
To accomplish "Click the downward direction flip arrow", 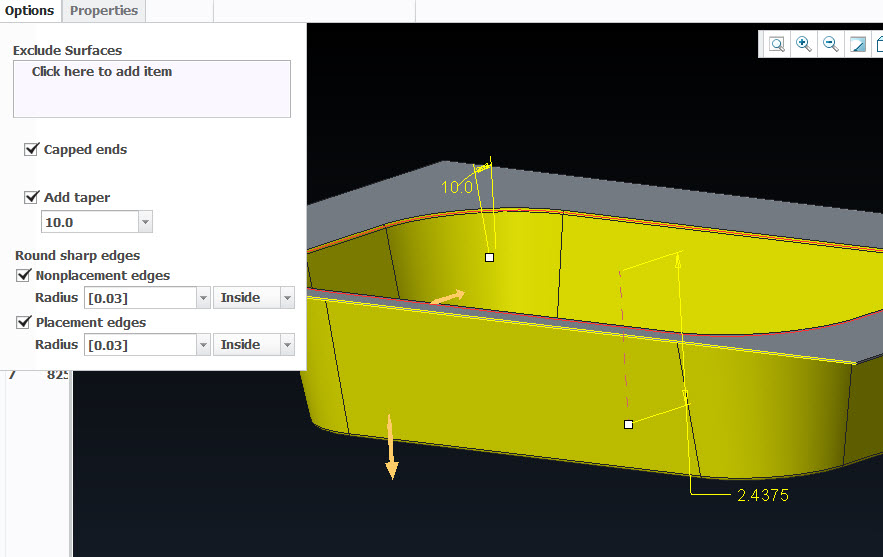I will coord(391,447).
